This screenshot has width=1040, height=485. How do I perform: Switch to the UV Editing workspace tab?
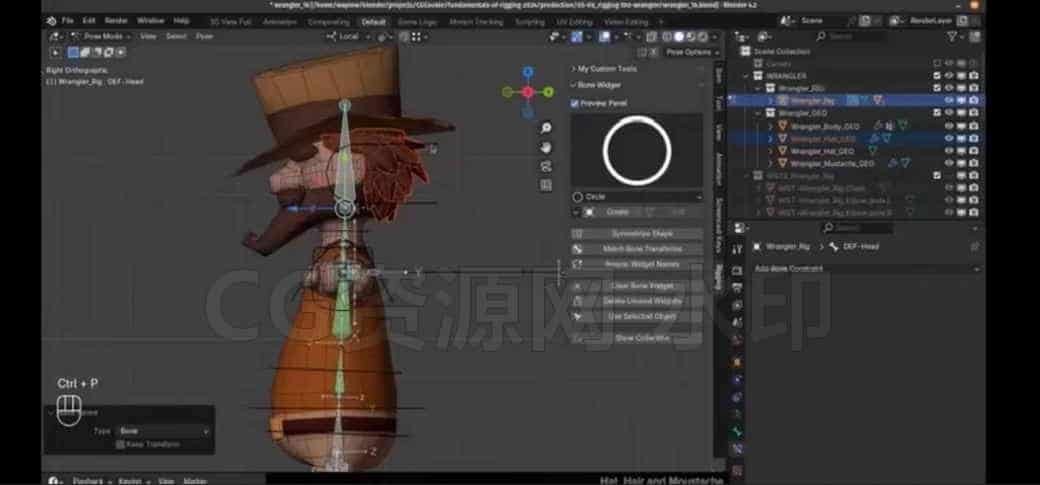coord(574,22)
